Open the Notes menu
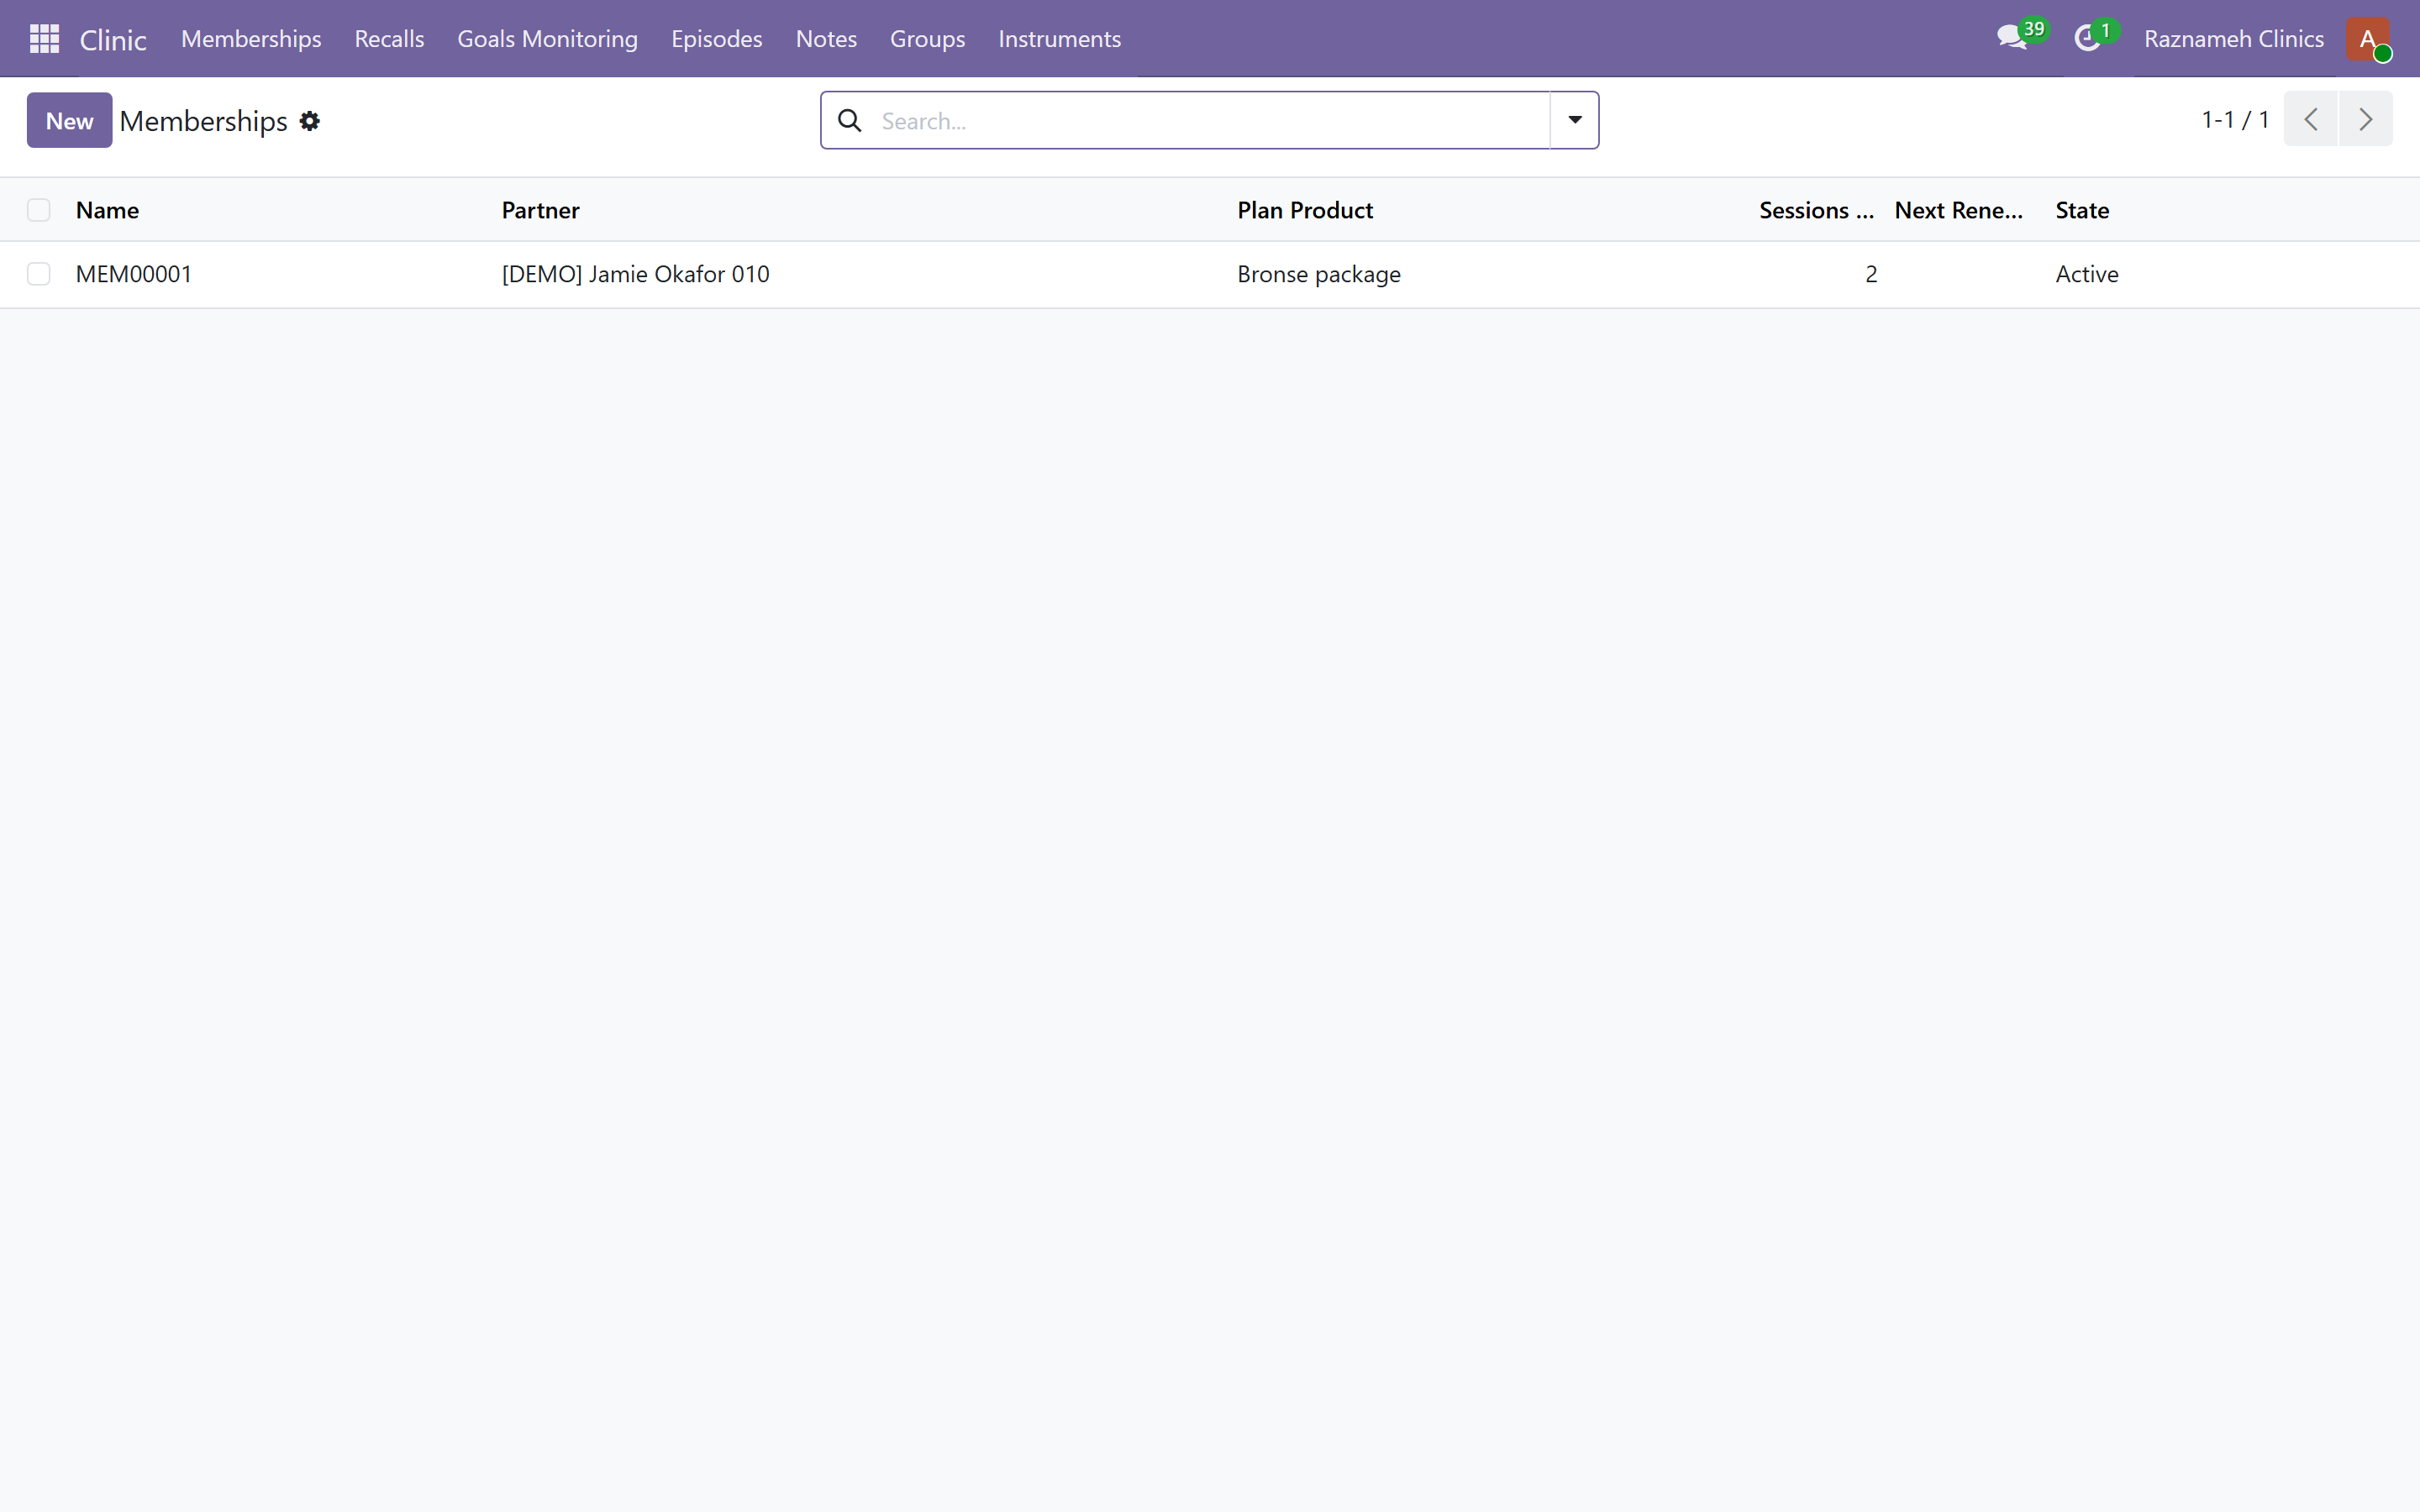This screenshot has width=2420, height=1512. 826,39
